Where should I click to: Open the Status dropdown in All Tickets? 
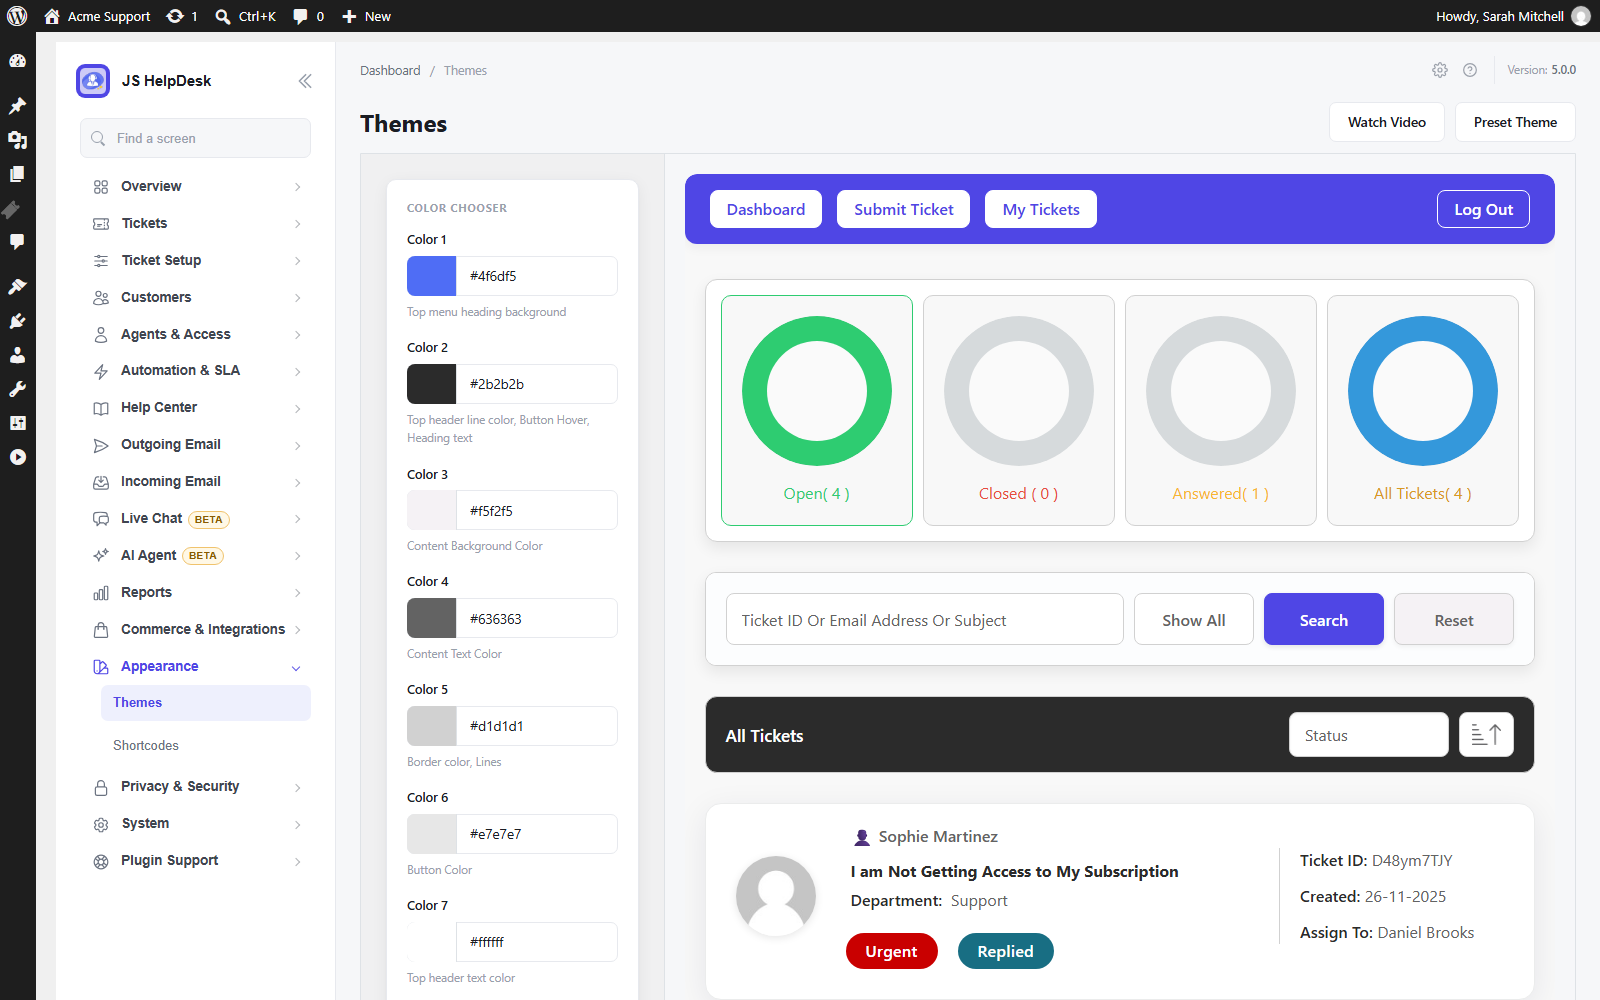[1369, 735]
